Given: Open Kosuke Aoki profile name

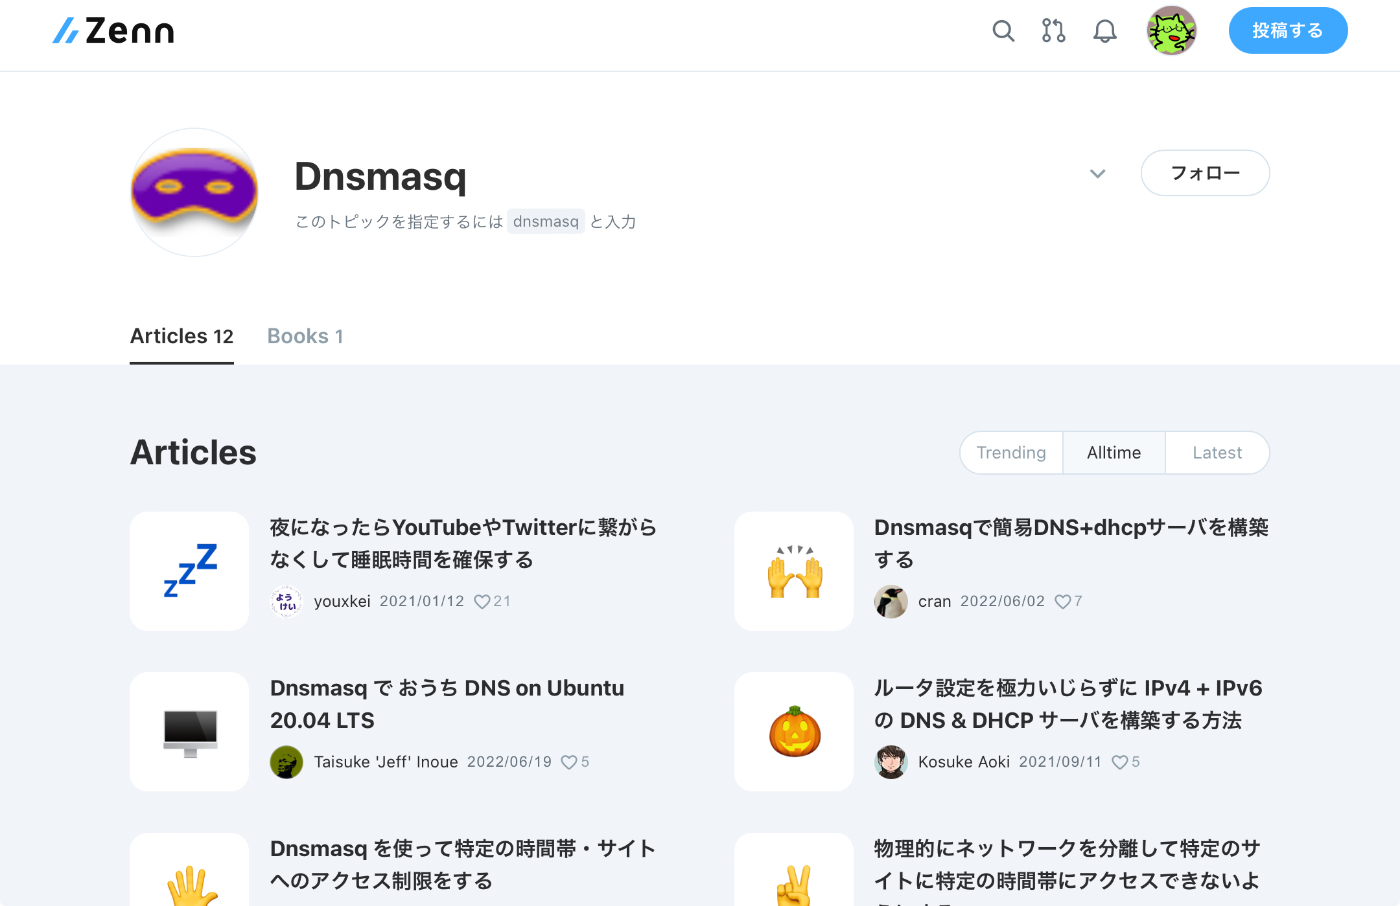Looking at the screenshot, I should pos(964,762).
